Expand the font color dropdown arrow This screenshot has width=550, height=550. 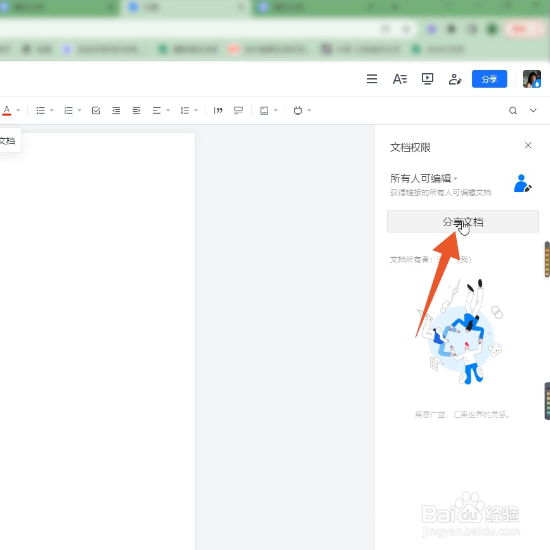point(18,110)
